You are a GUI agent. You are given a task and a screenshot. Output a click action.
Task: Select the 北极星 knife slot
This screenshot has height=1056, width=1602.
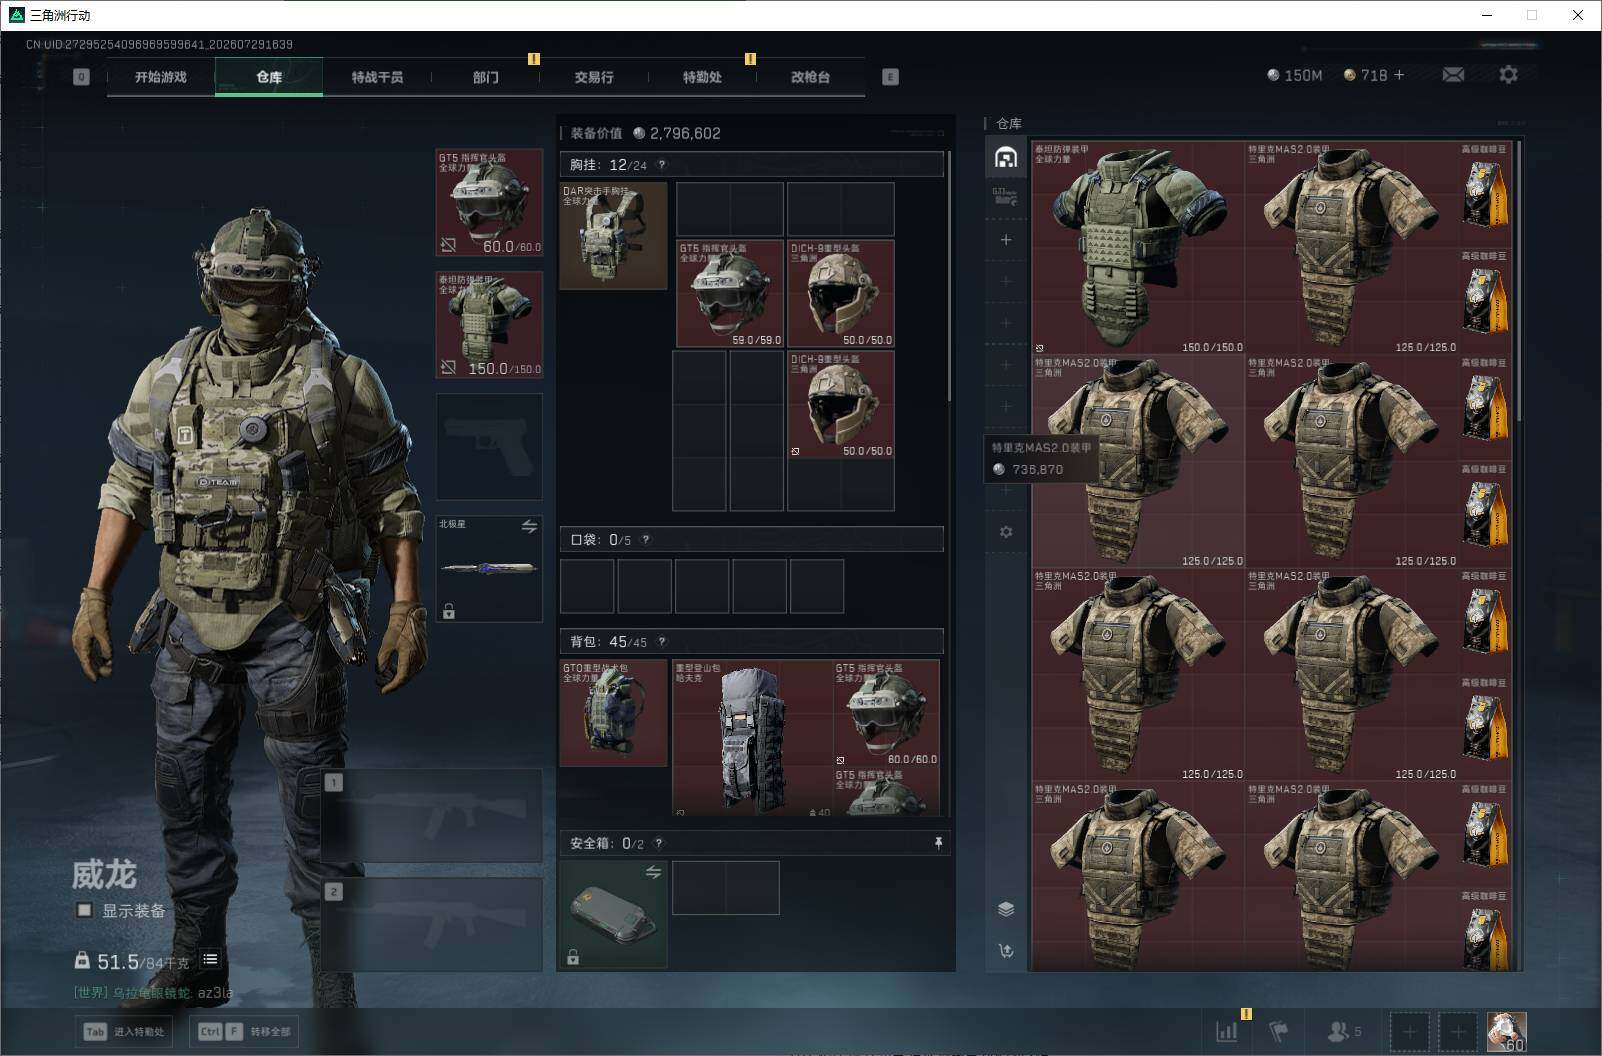(489, 569)
